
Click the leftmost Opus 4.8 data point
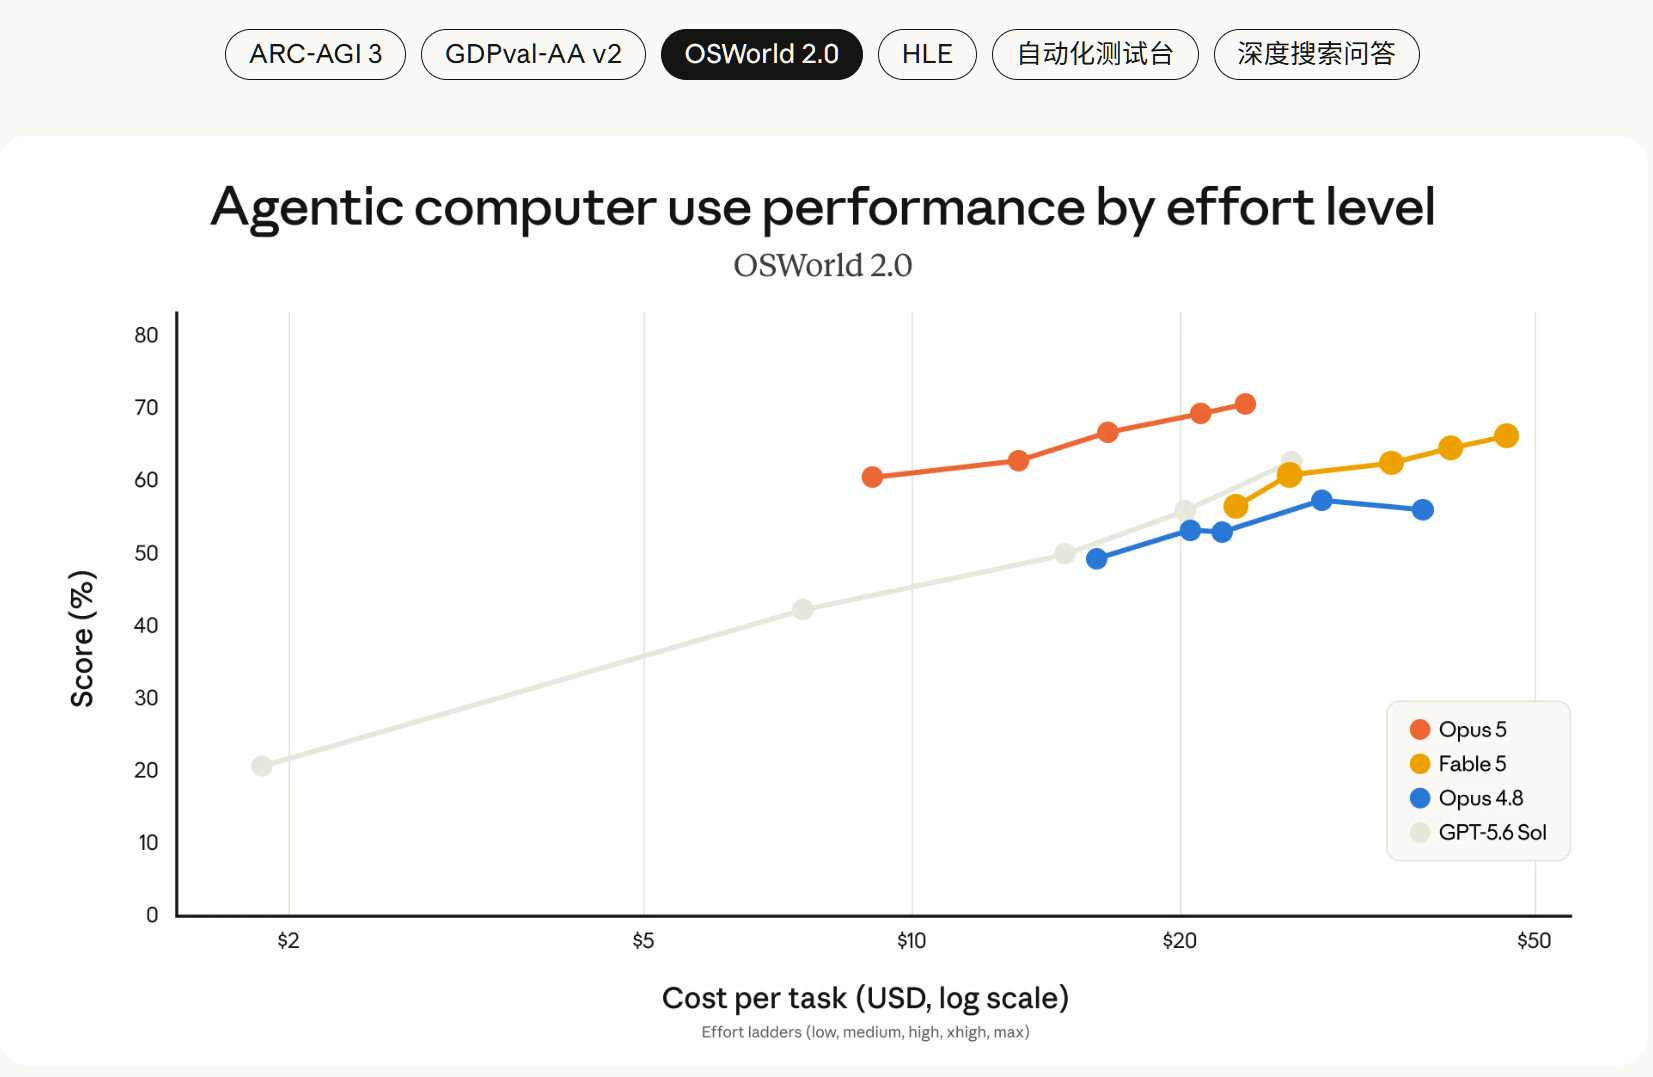(1097, 559)
